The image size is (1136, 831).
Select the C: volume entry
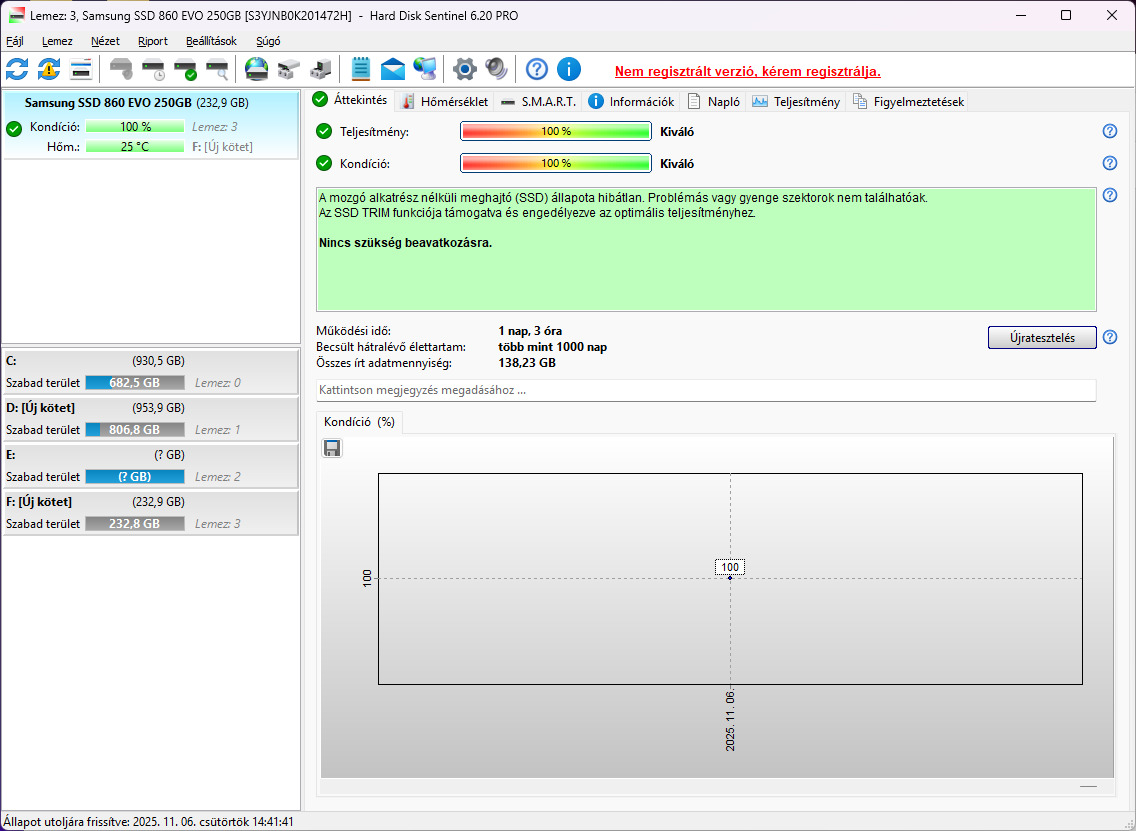[x=151, y=371]
